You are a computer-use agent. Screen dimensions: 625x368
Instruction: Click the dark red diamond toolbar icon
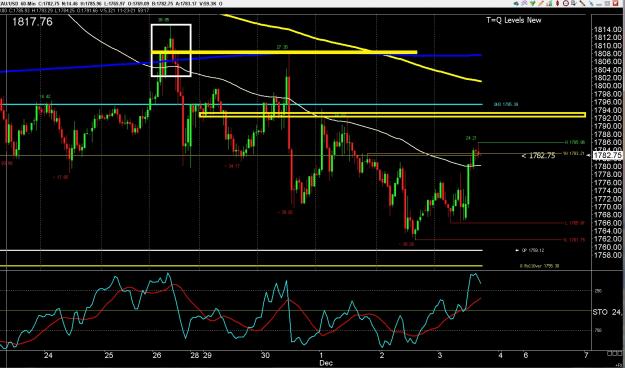click(557, 3)
